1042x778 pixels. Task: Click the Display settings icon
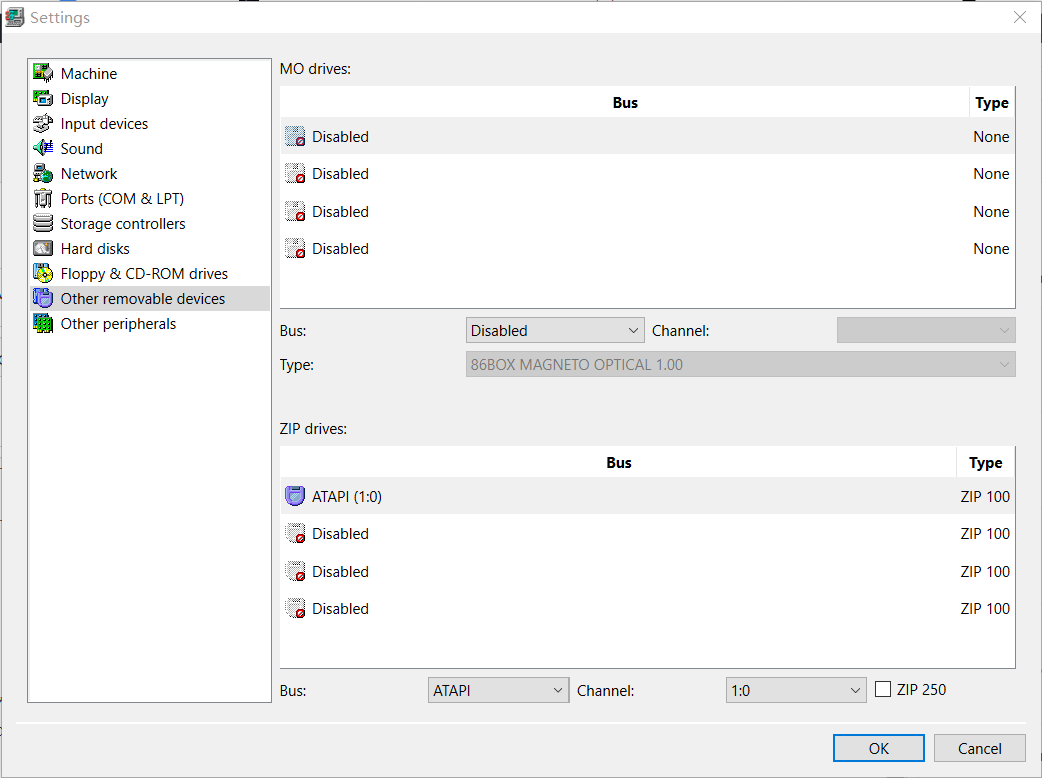click(x=44, y=98)
